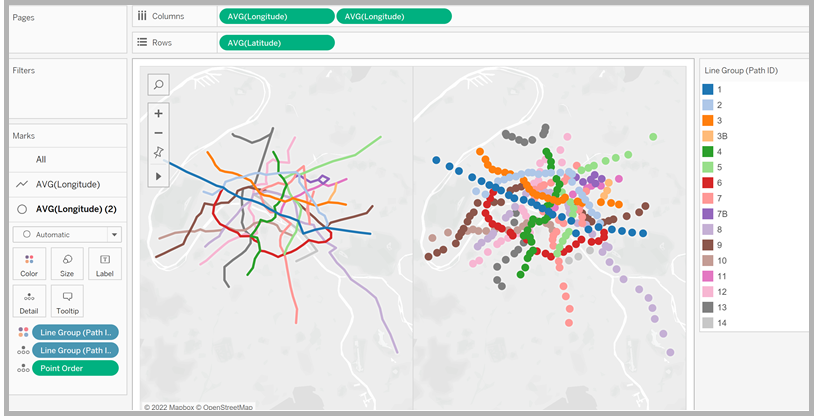Screen dimensions: 814x416
Task: Select the All marks tab
Action: click(41, 159)
